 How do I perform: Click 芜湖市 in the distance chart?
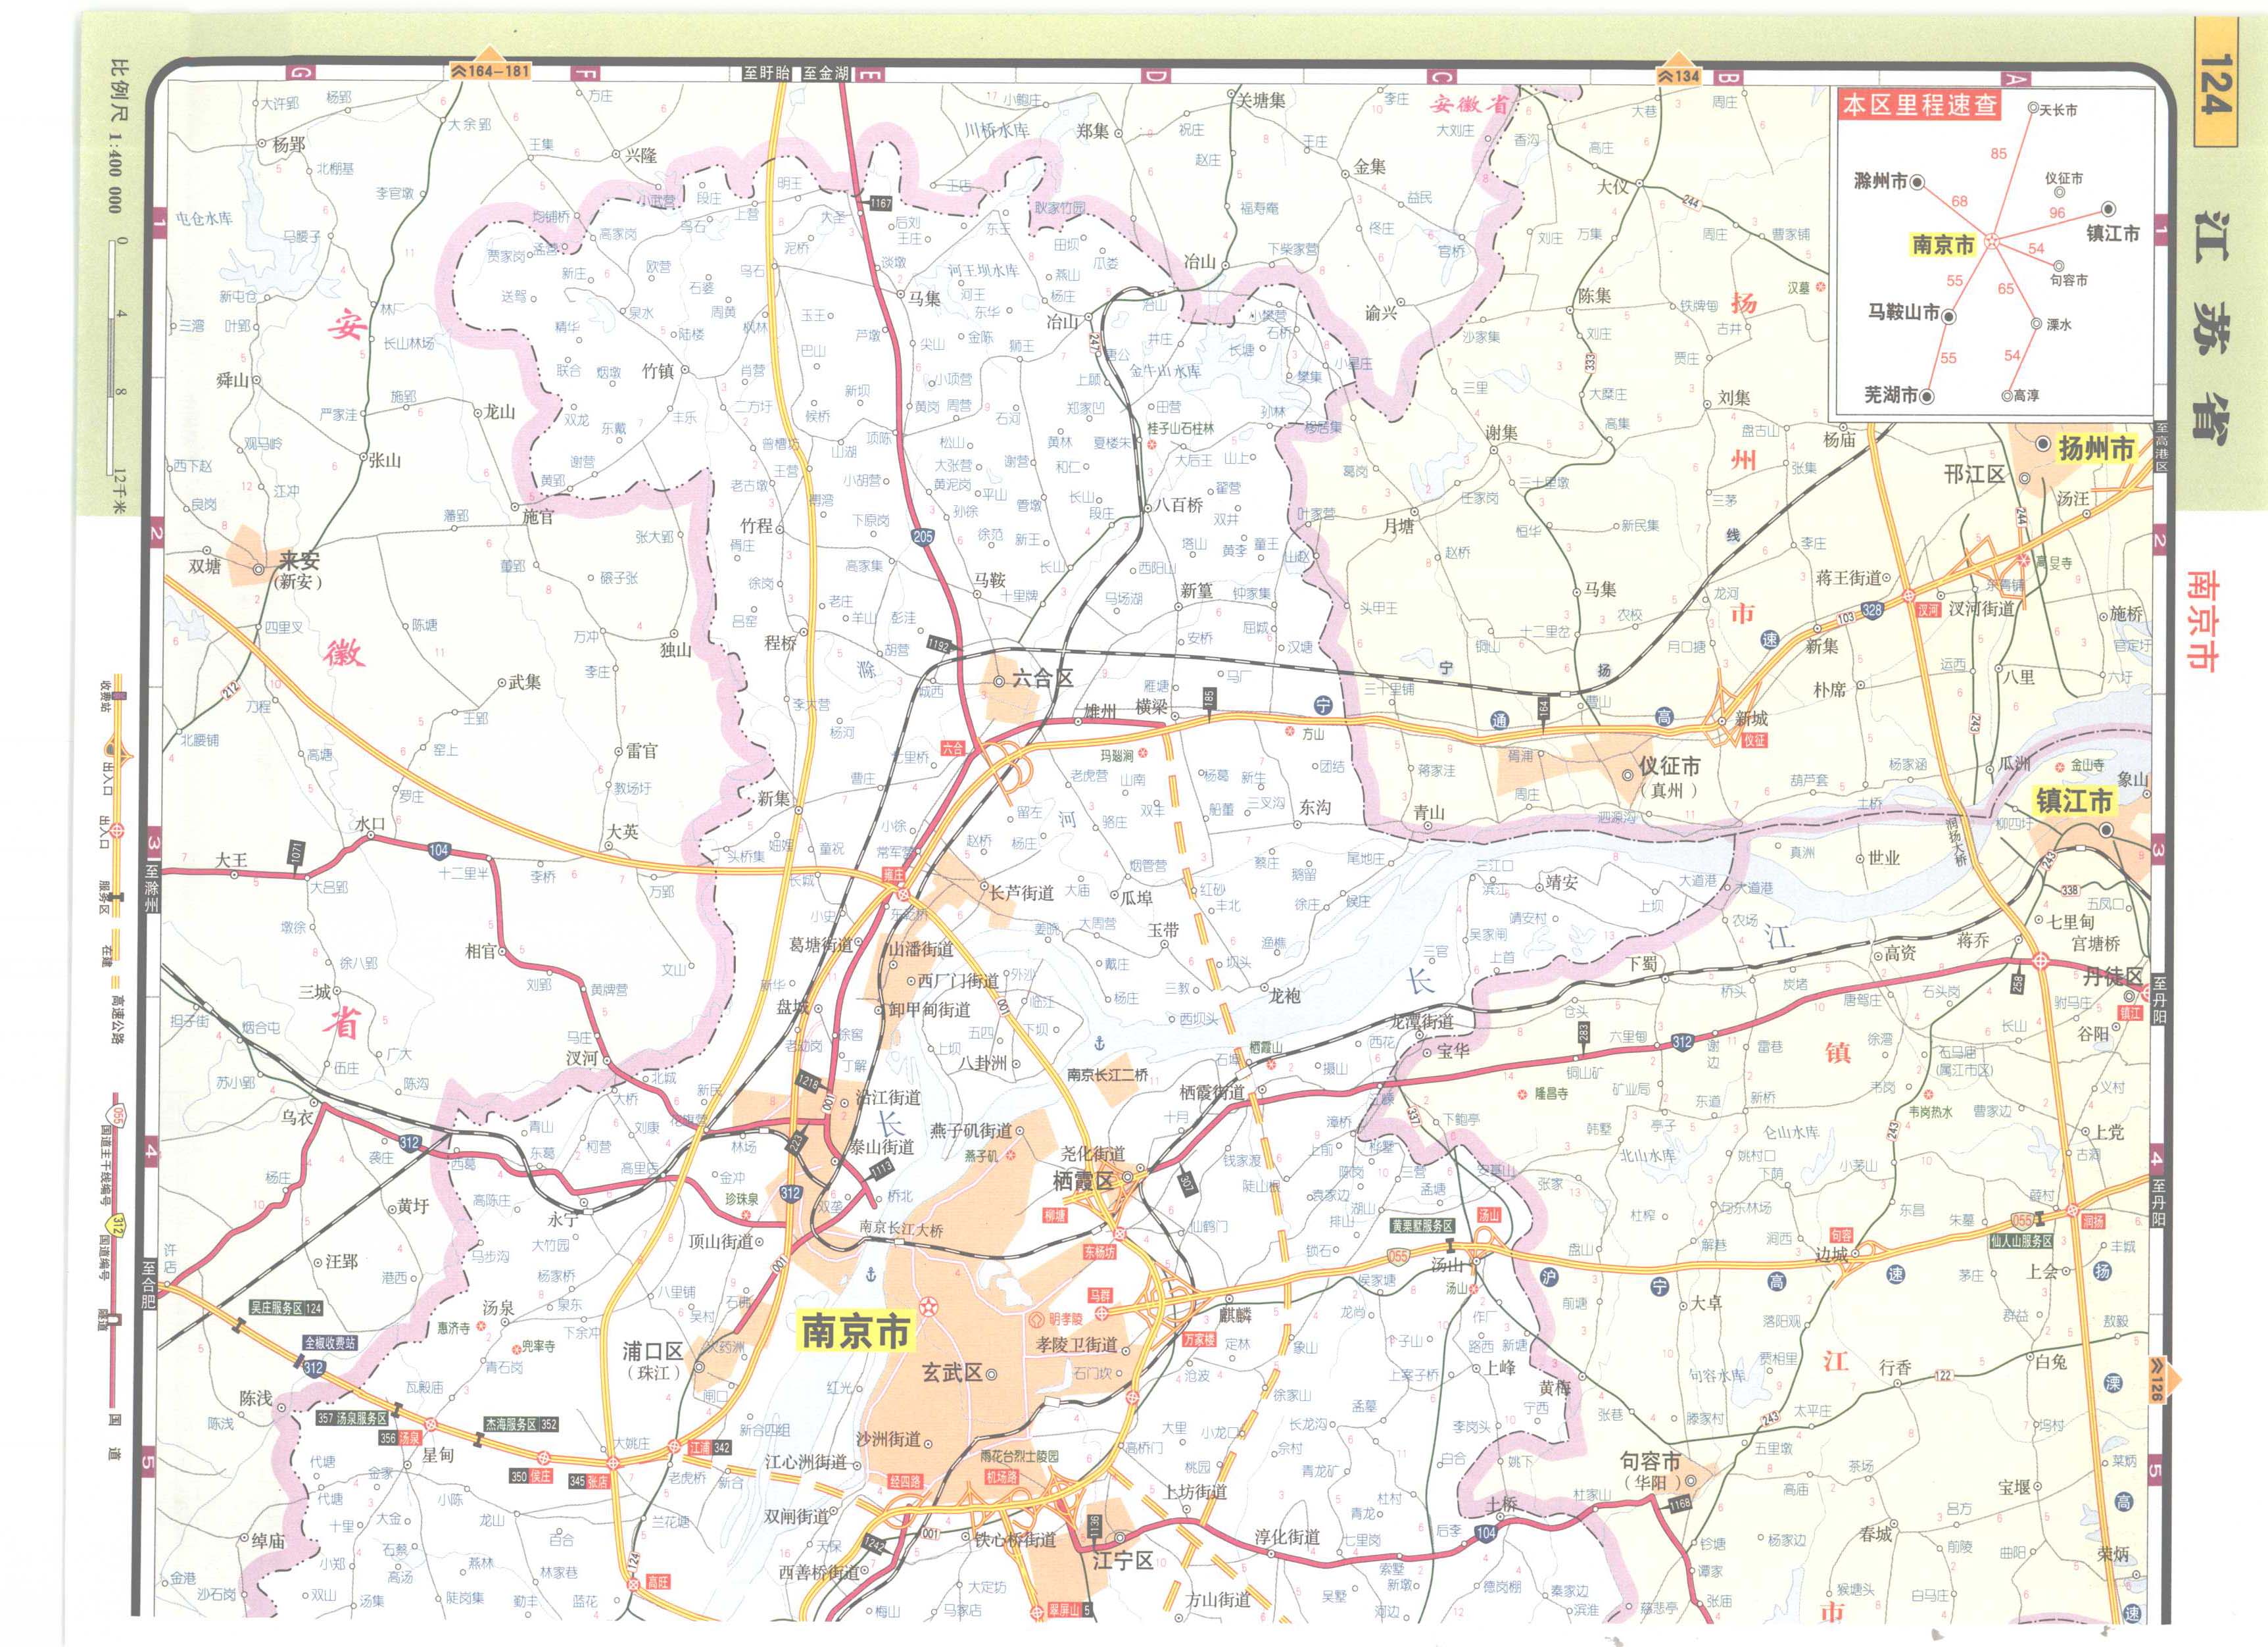click(1891, 395)
